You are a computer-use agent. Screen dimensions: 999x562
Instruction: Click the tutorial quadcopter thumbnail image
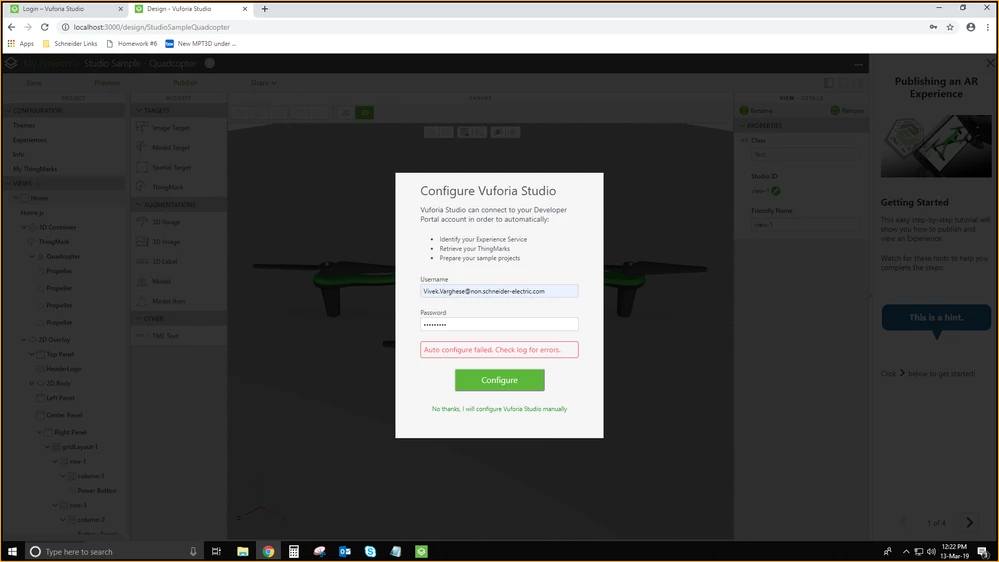point(936,146)
